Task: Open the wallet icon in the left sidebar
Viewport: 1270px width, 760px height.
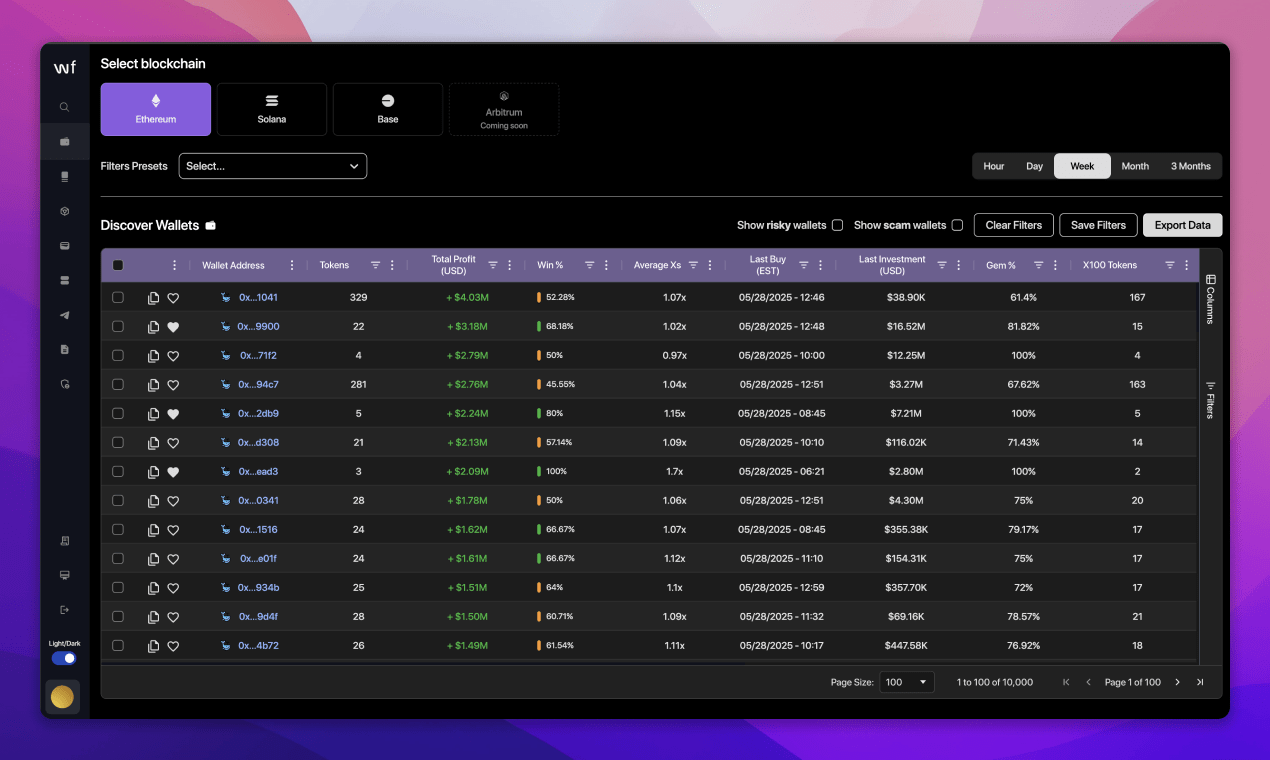Action: coord(64,142)
